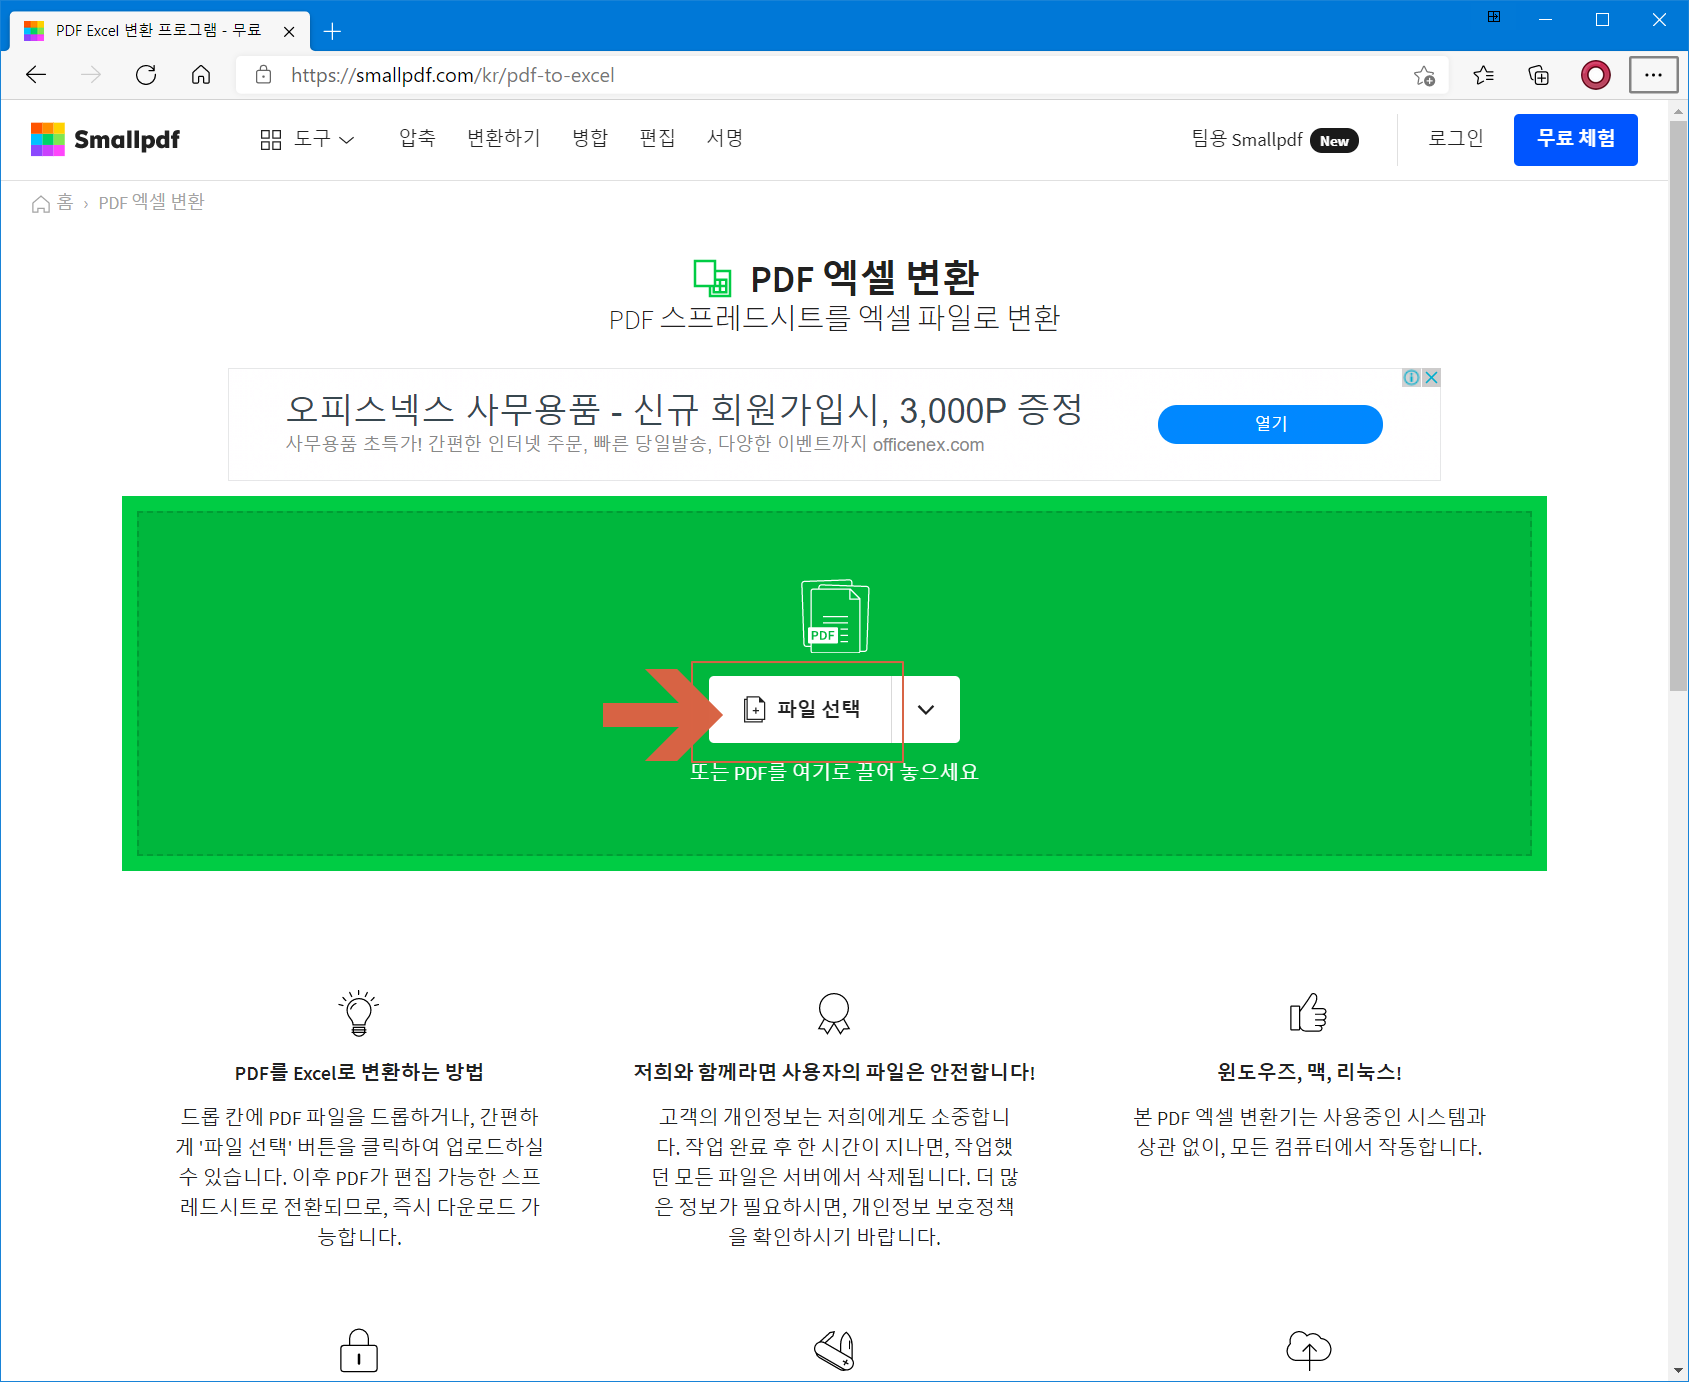Click the heading 저희와 함께라면 사용자의 파일은 안전합니다!

[834, 1072]
